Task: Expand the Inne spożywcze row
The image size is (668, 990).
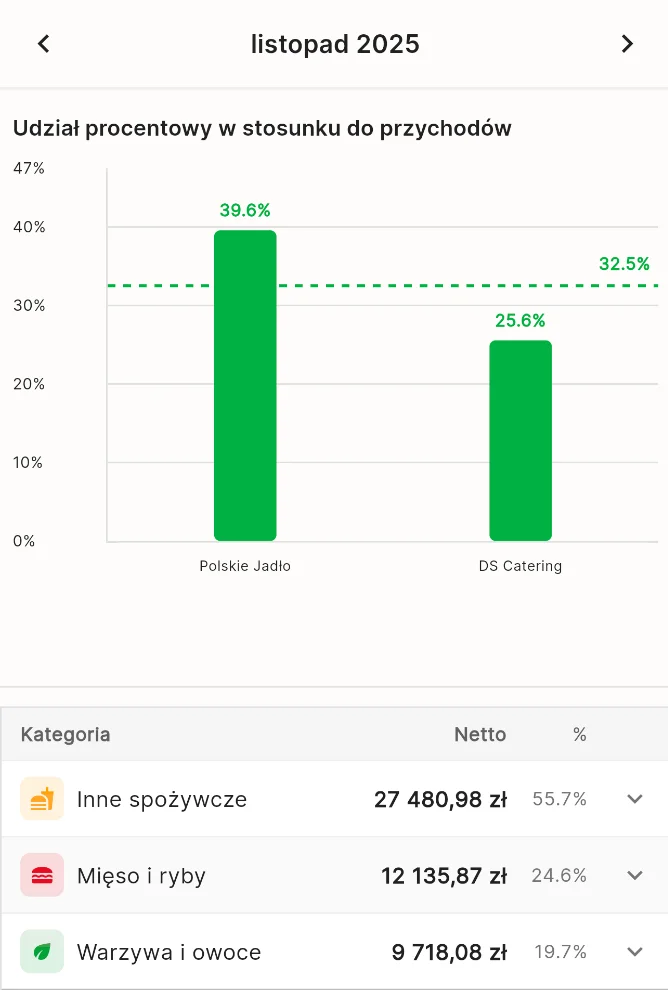Action: [634, 799]
